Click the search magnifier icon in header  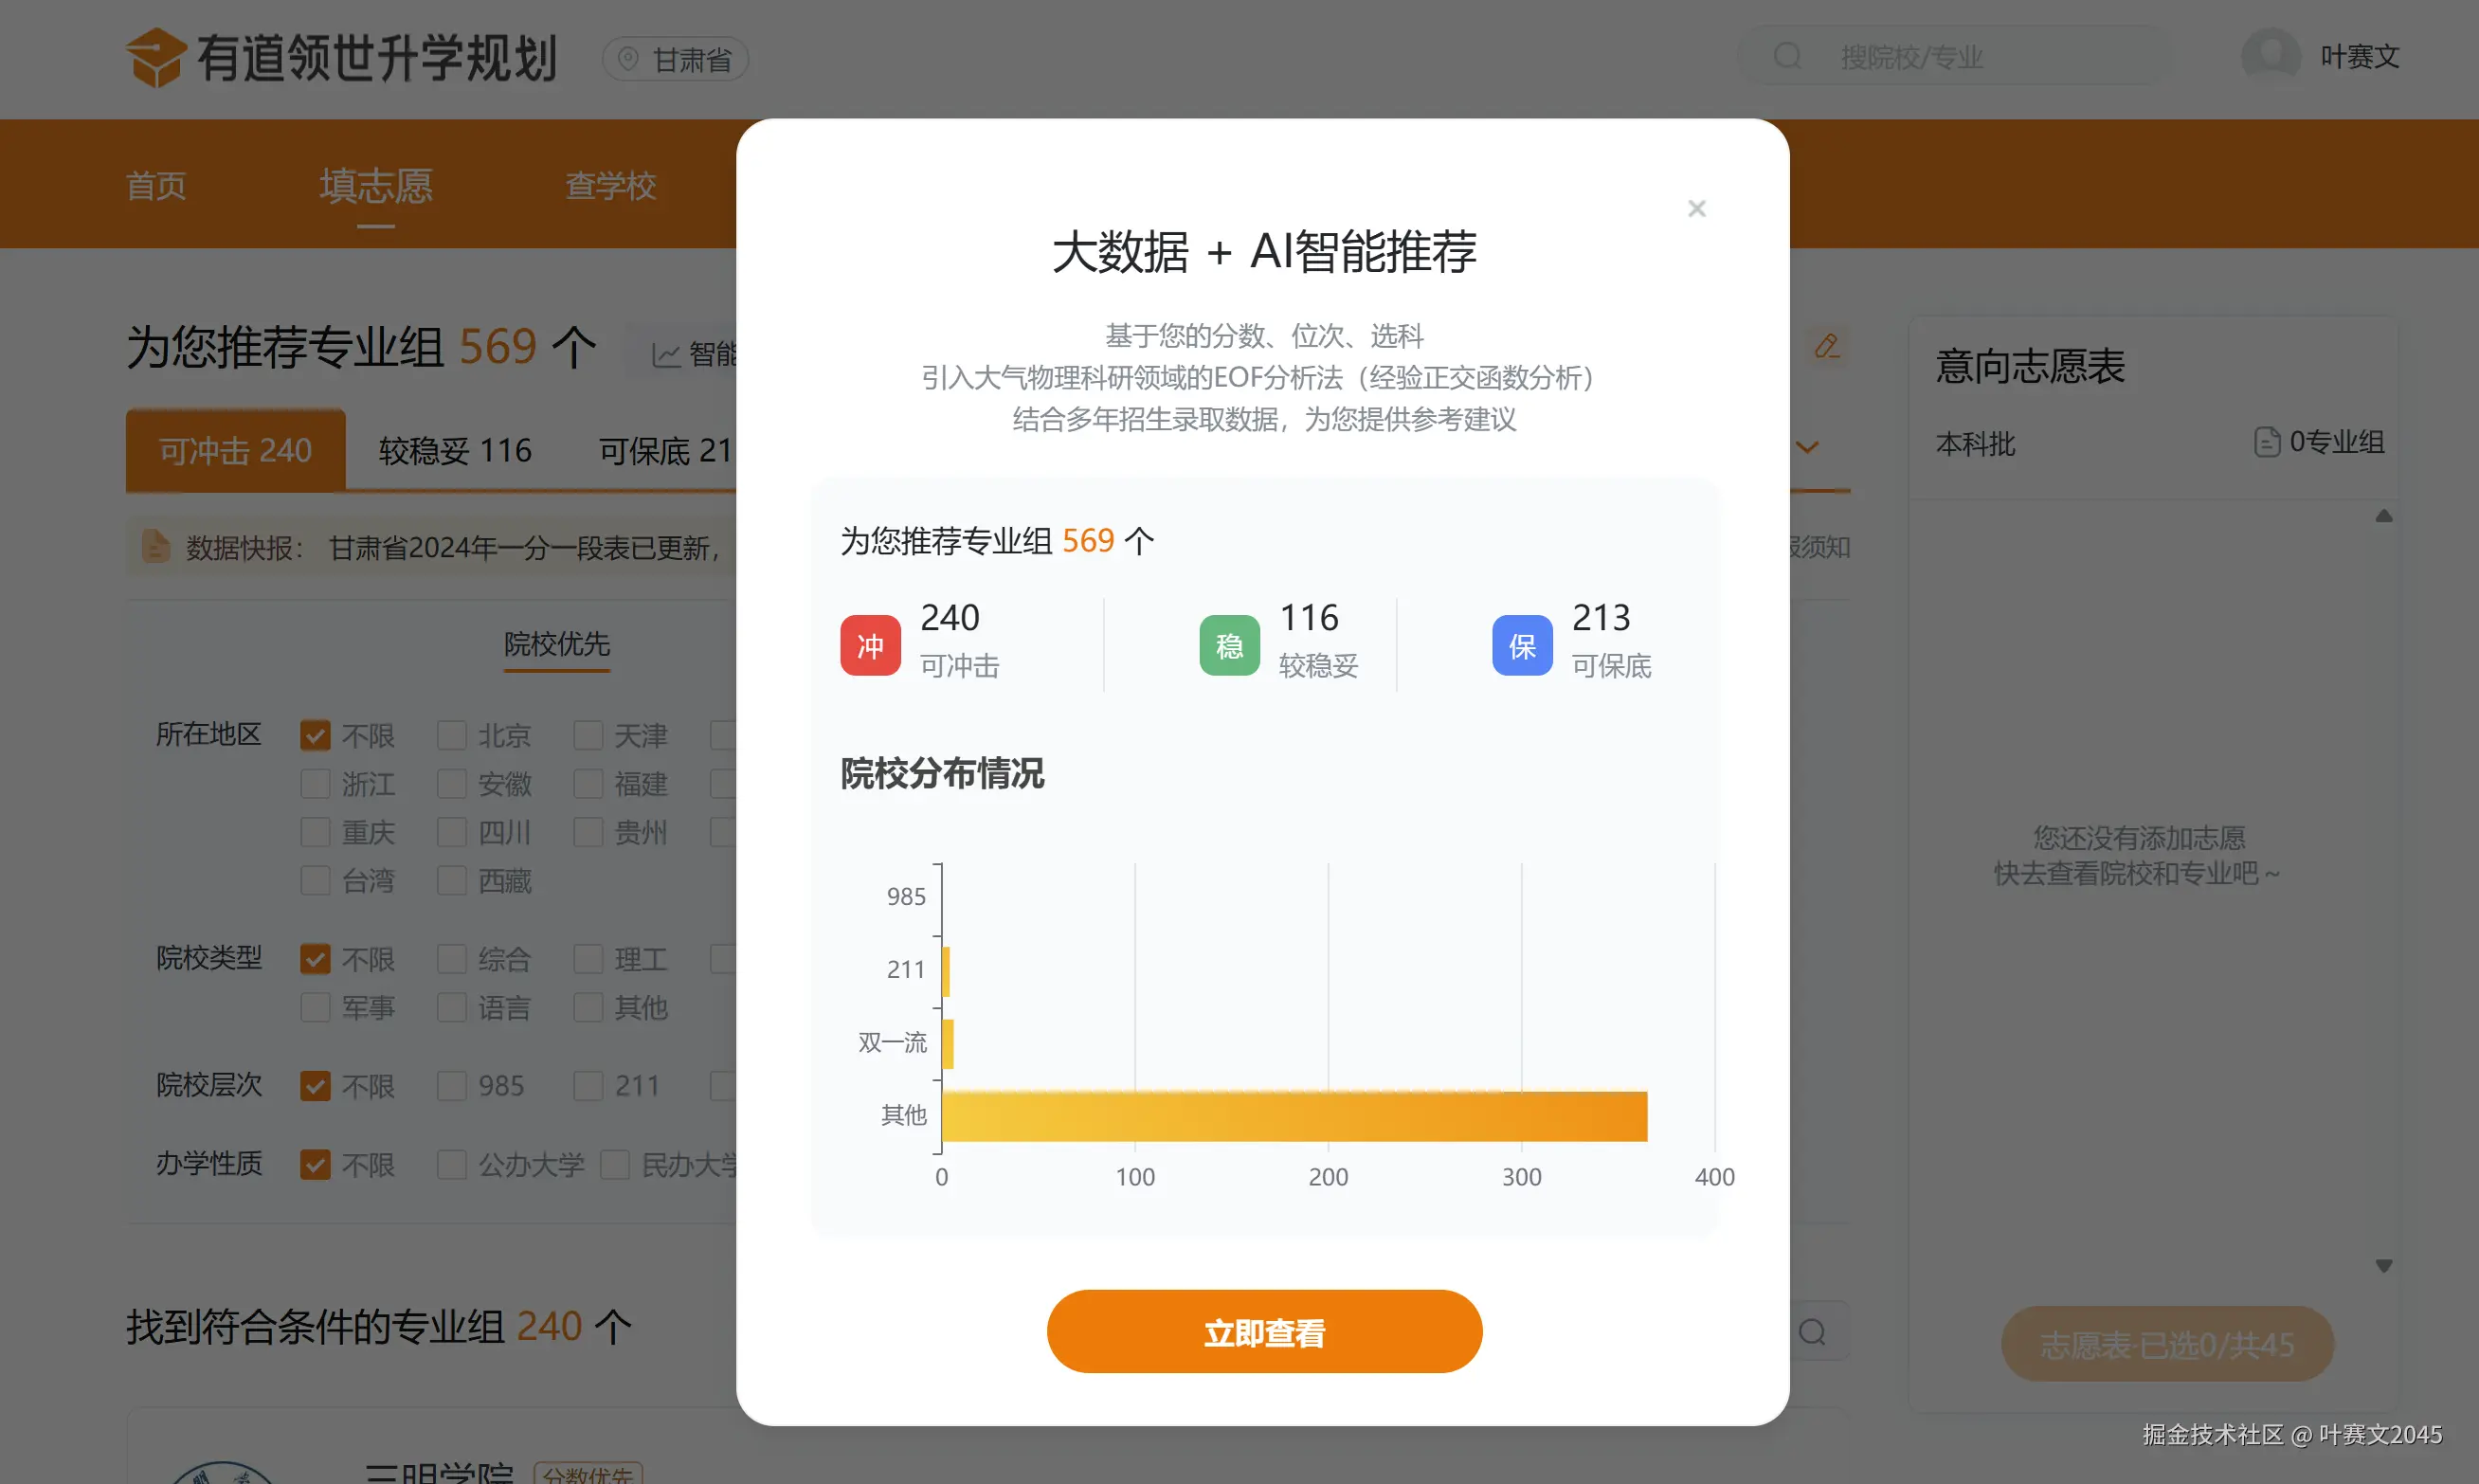tap(1787, 56)
